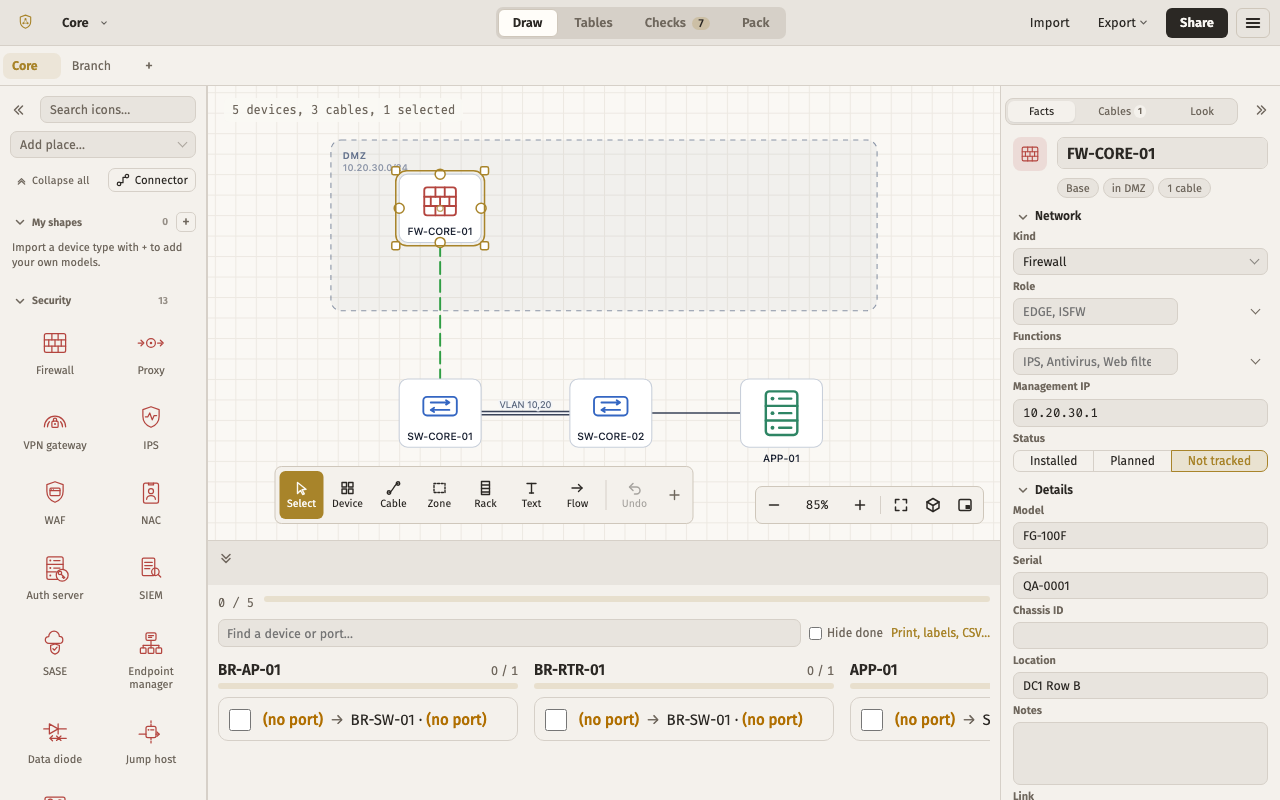Open the Kind dropdown showing Firewall
The height and width of the screenshot is (800, 1280).
(1140, 262)
